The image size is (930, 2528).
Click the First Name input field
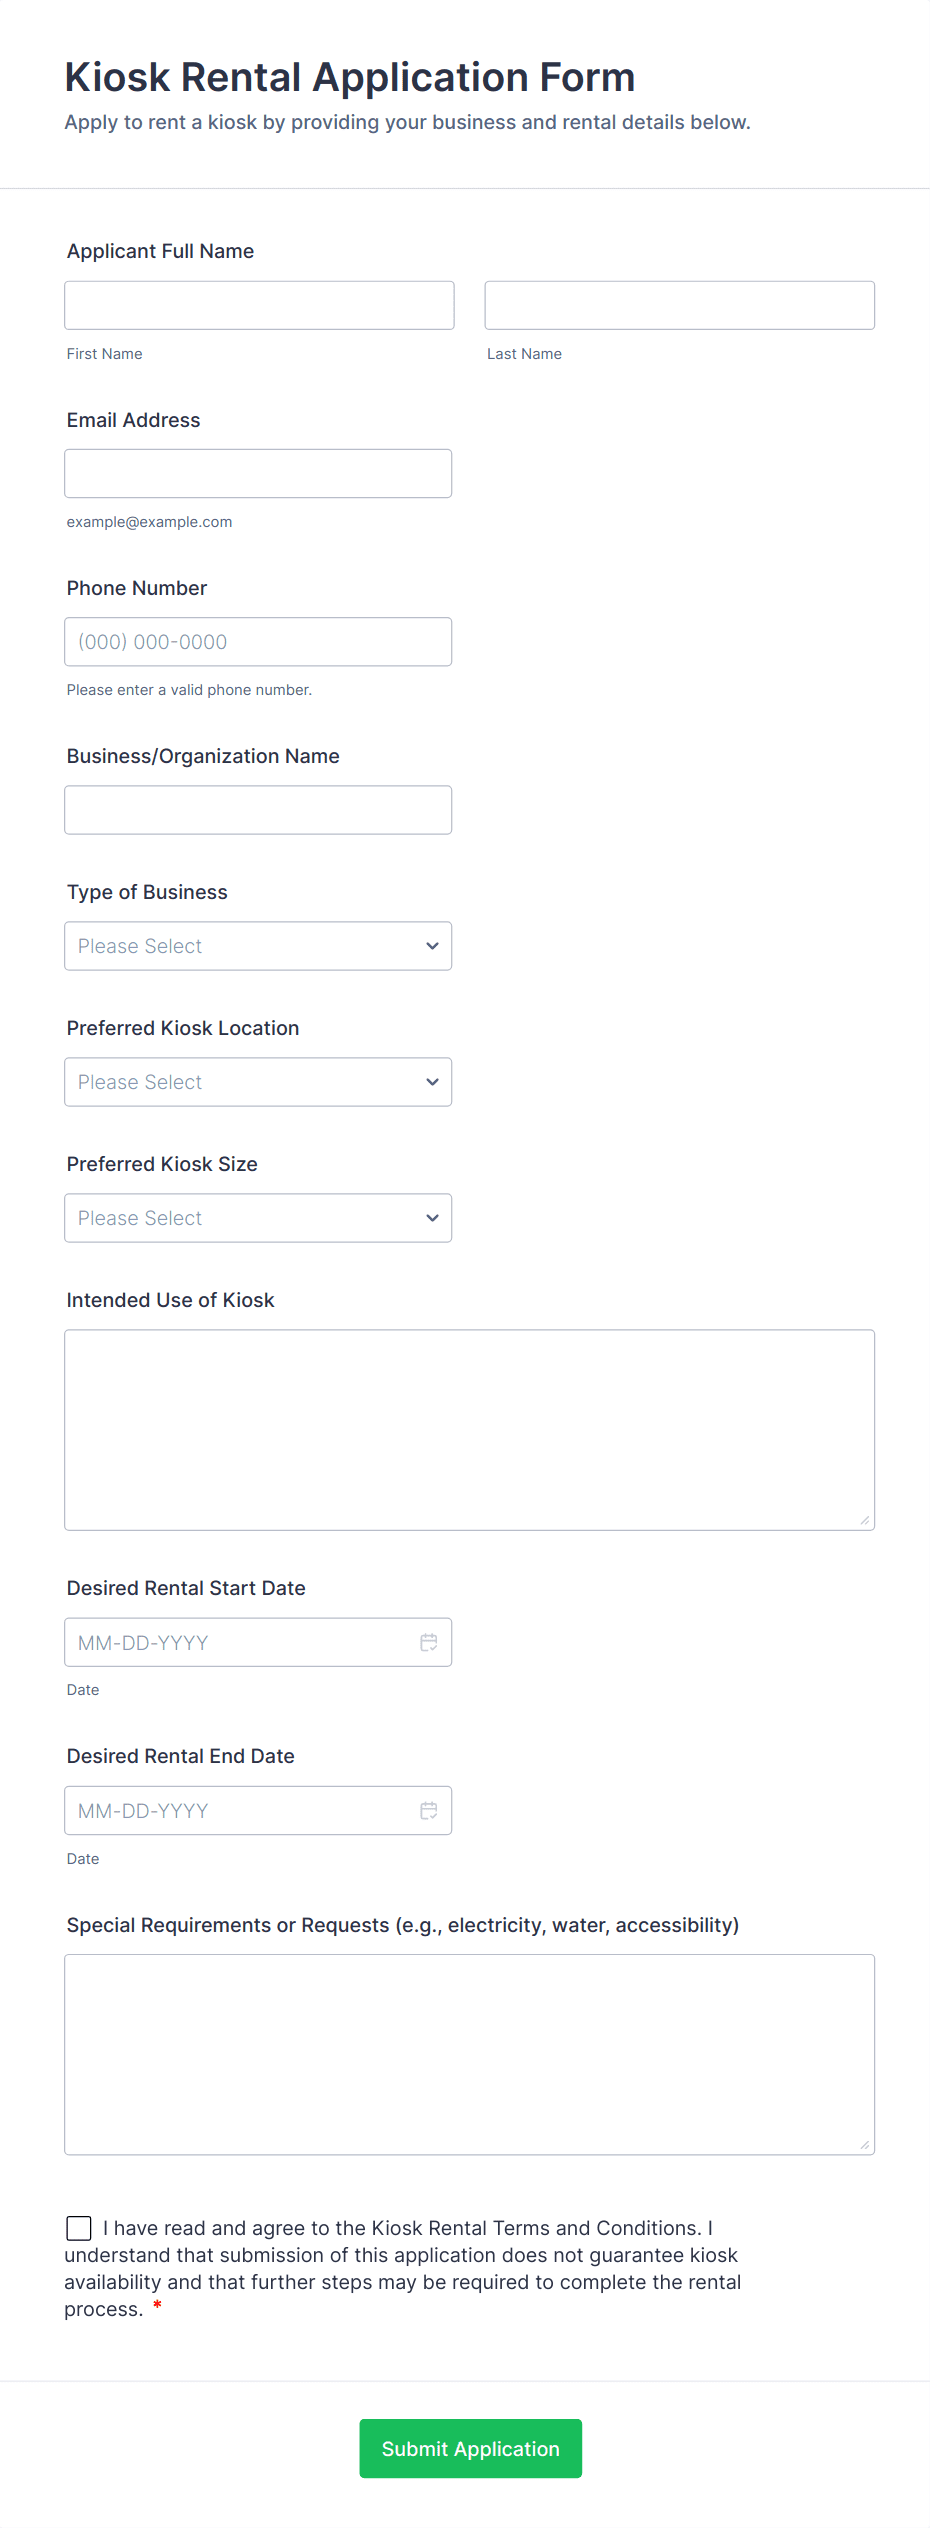point(259,305)
